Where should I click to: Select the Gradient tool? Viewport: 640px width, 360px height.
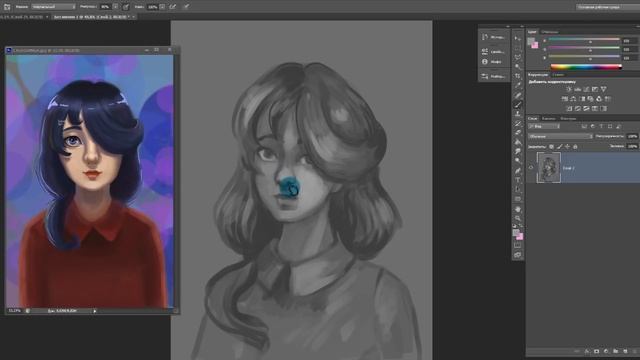click(518, 142)
